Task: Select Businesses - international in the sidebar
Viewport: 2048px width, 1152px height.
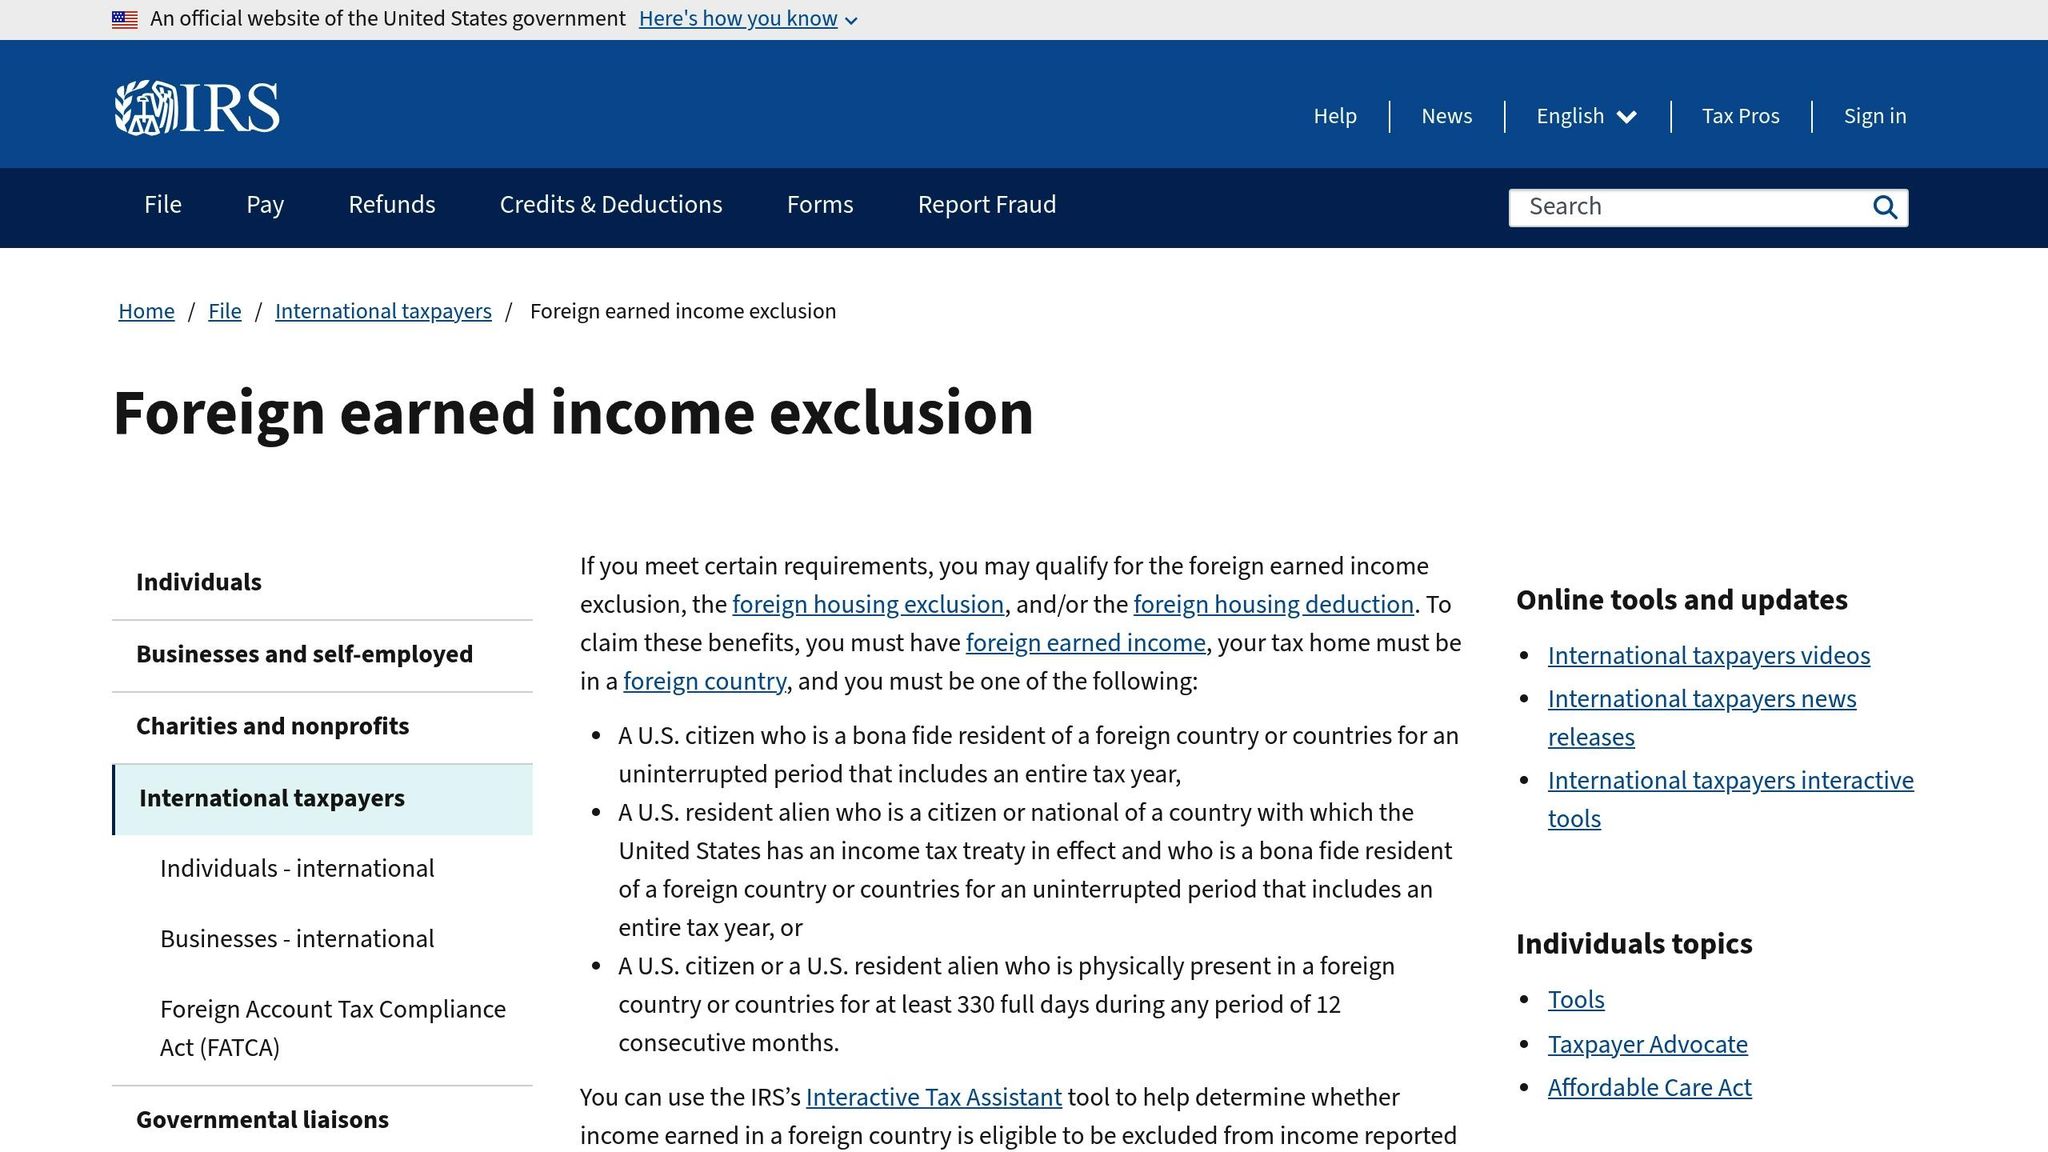Action: (296, 938)
